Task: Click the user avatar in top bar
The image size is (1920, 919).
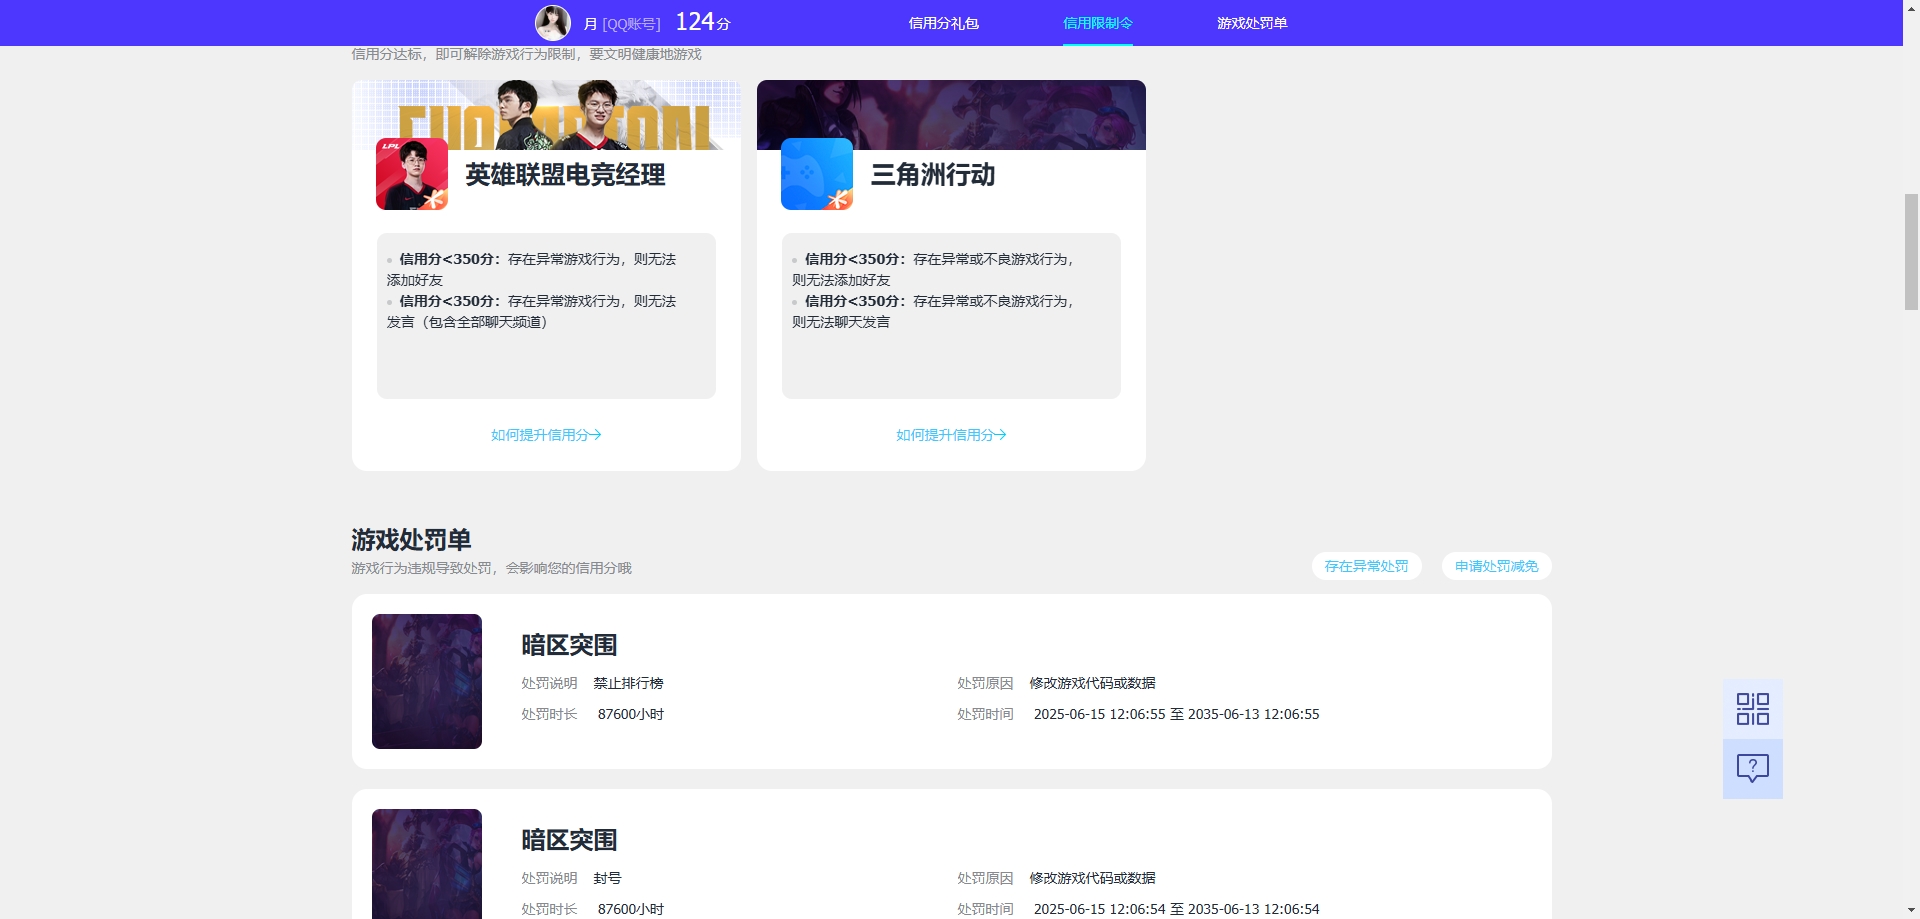Action: point(553,22)
